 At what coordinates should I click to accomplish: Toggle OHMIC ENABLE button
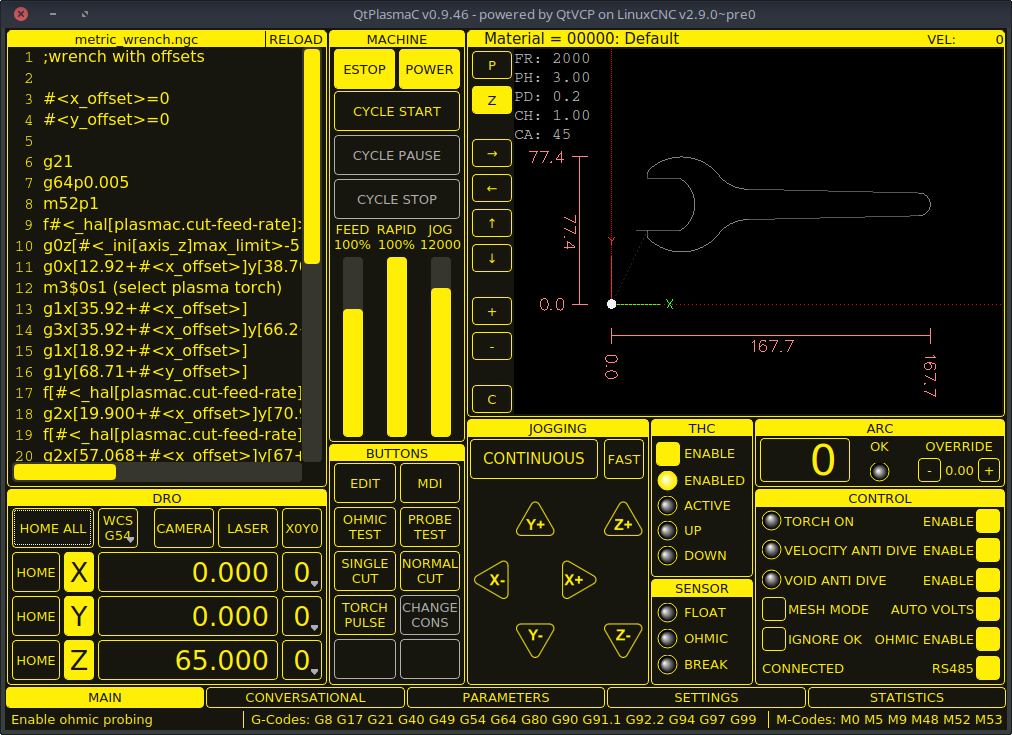(x=987, y=639)
